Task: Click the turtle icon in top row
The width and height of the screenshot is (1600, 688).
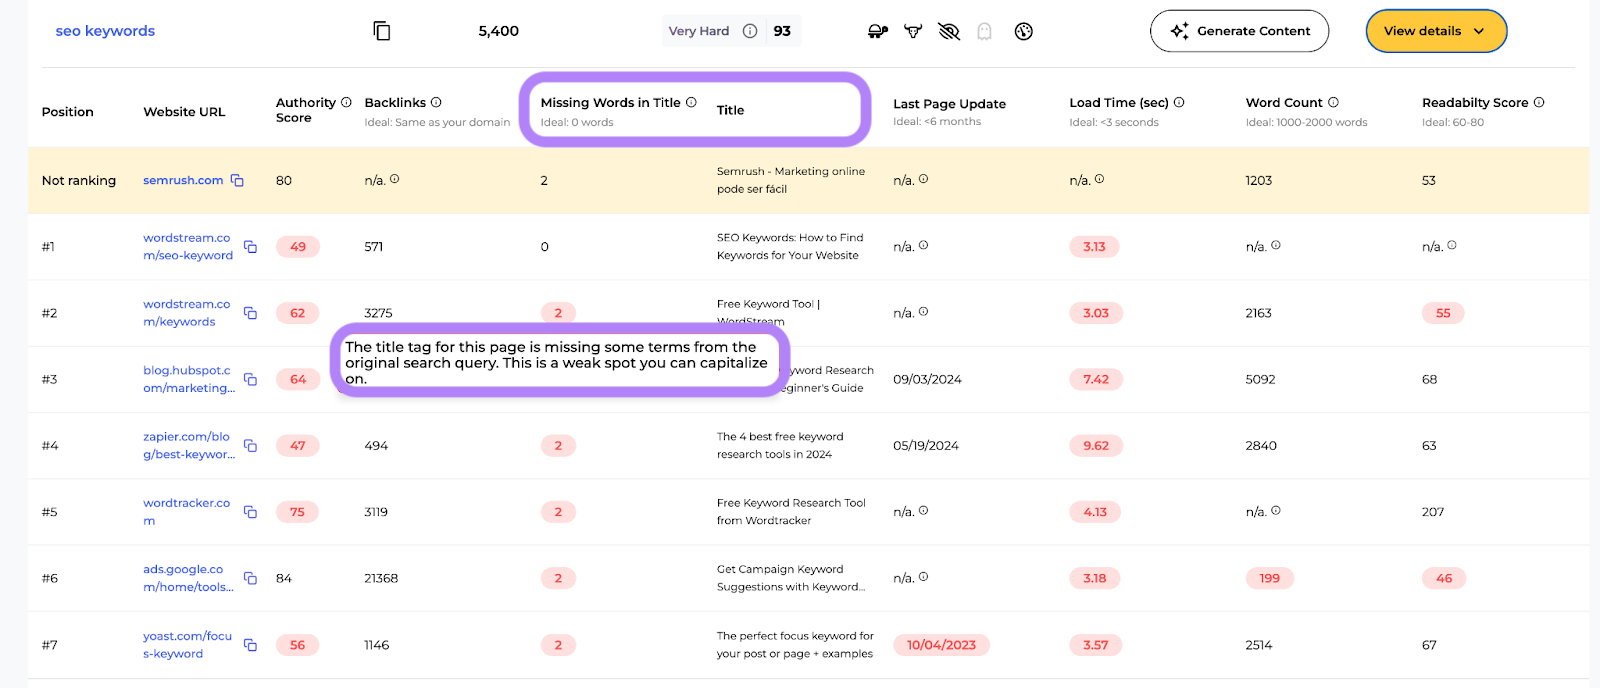Action: (877, 31)
